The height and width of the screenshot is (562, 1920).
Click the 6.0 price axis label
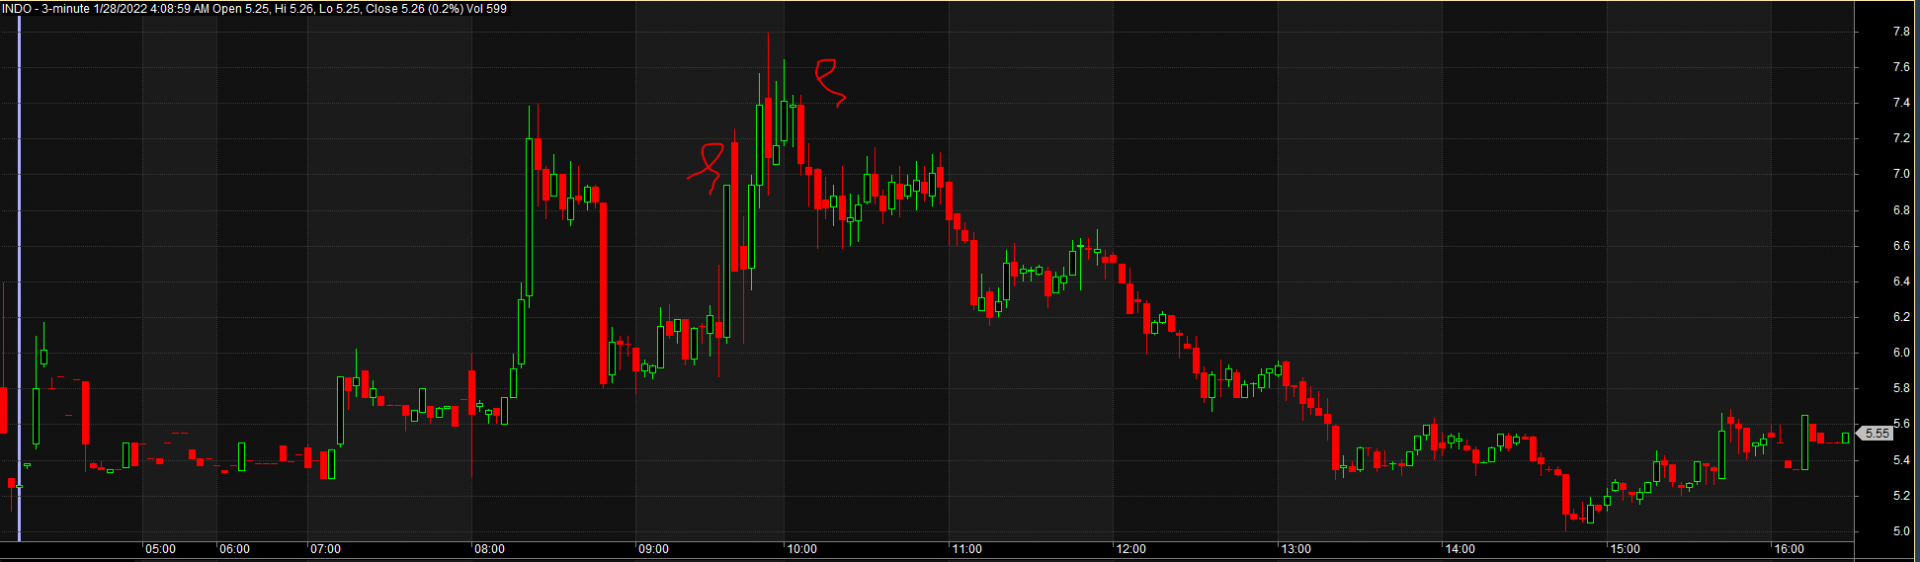(1901, 353)
